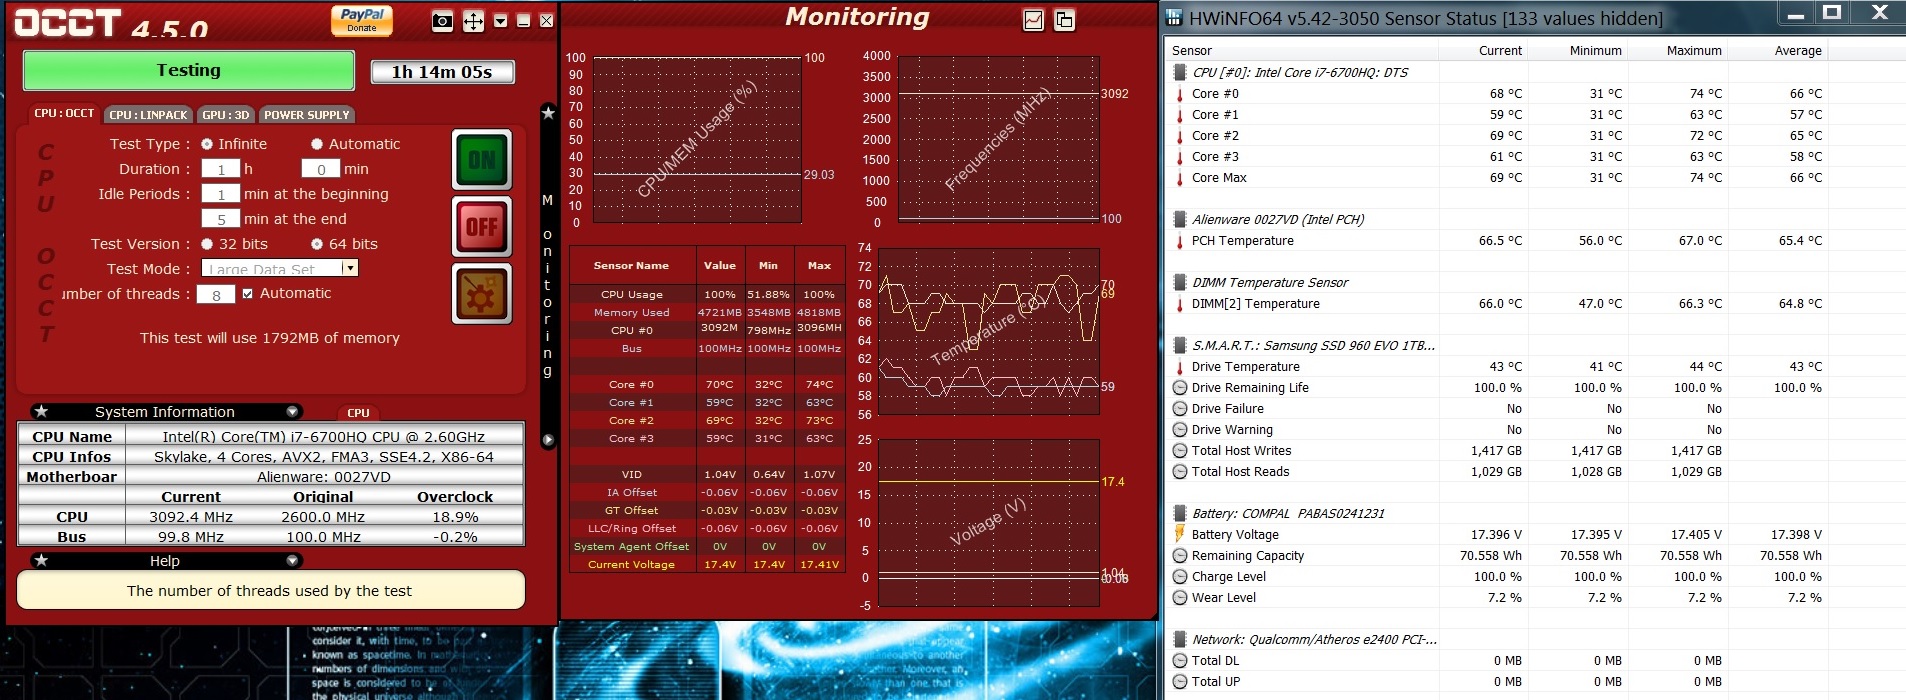Image resolution: width=1906 pixels, height=700 pixels.
Task: Click the Minimum column header
Action: point(1578,51)
